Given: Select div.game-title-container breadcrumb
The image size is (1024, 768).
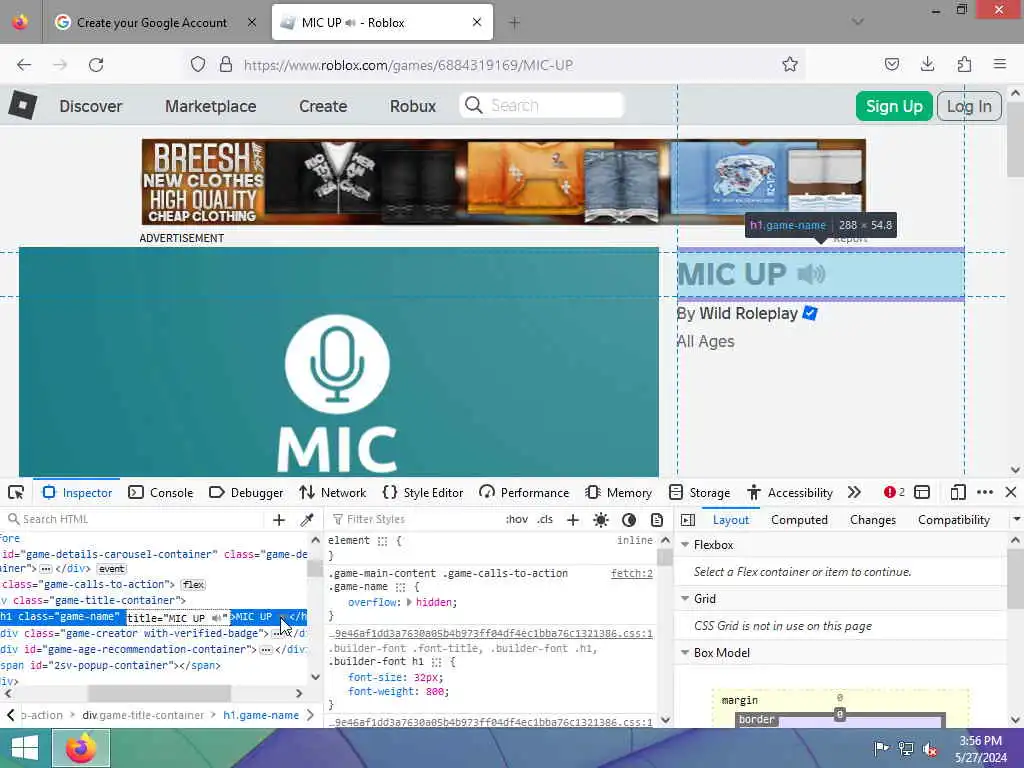Looking at the screenshot, I should pos(143,715).
